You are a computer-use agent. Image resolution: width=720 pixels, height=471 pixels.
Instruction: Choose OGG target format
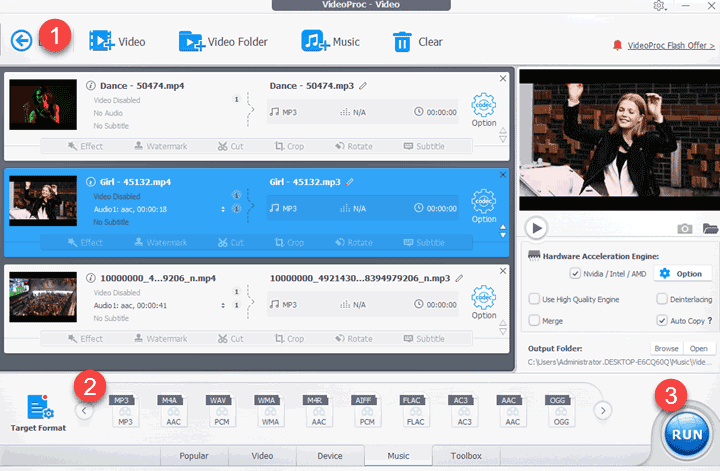559,410
